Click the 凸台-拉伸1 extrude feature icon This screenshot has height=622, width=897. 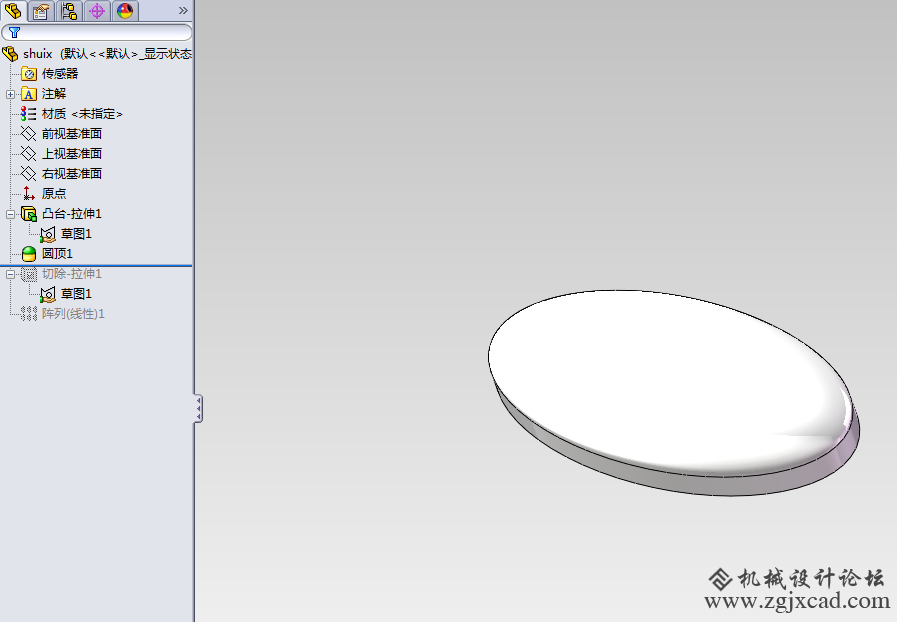tap(29, 214)
